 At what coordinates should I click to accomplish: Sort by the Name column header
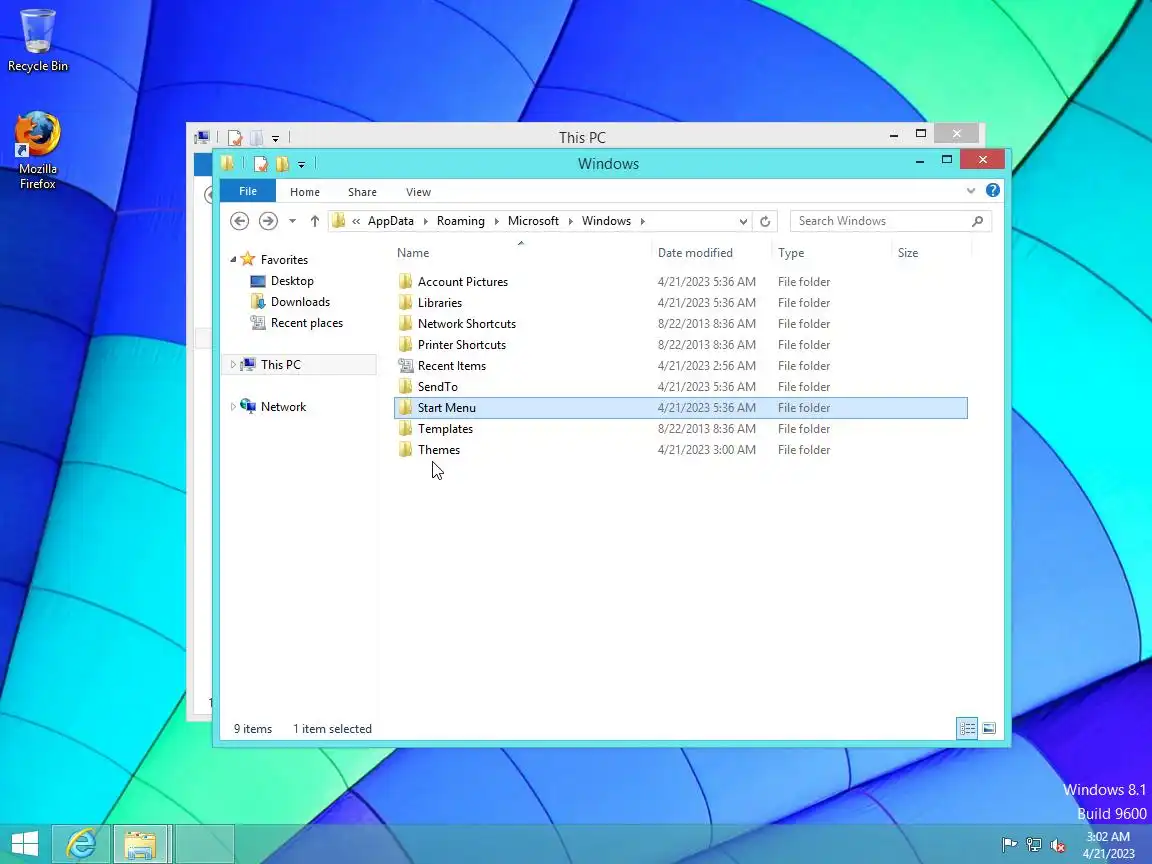(x=413, y=253)
